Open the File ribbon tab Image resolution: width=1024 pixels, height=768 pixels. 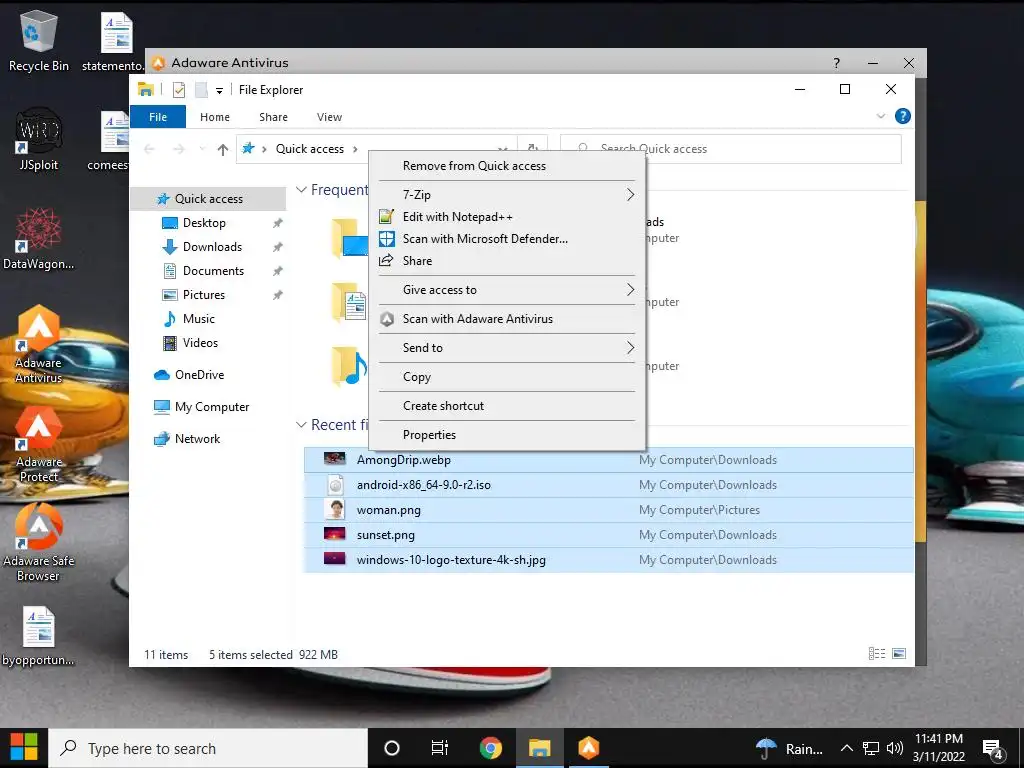[x=158, y=117]
